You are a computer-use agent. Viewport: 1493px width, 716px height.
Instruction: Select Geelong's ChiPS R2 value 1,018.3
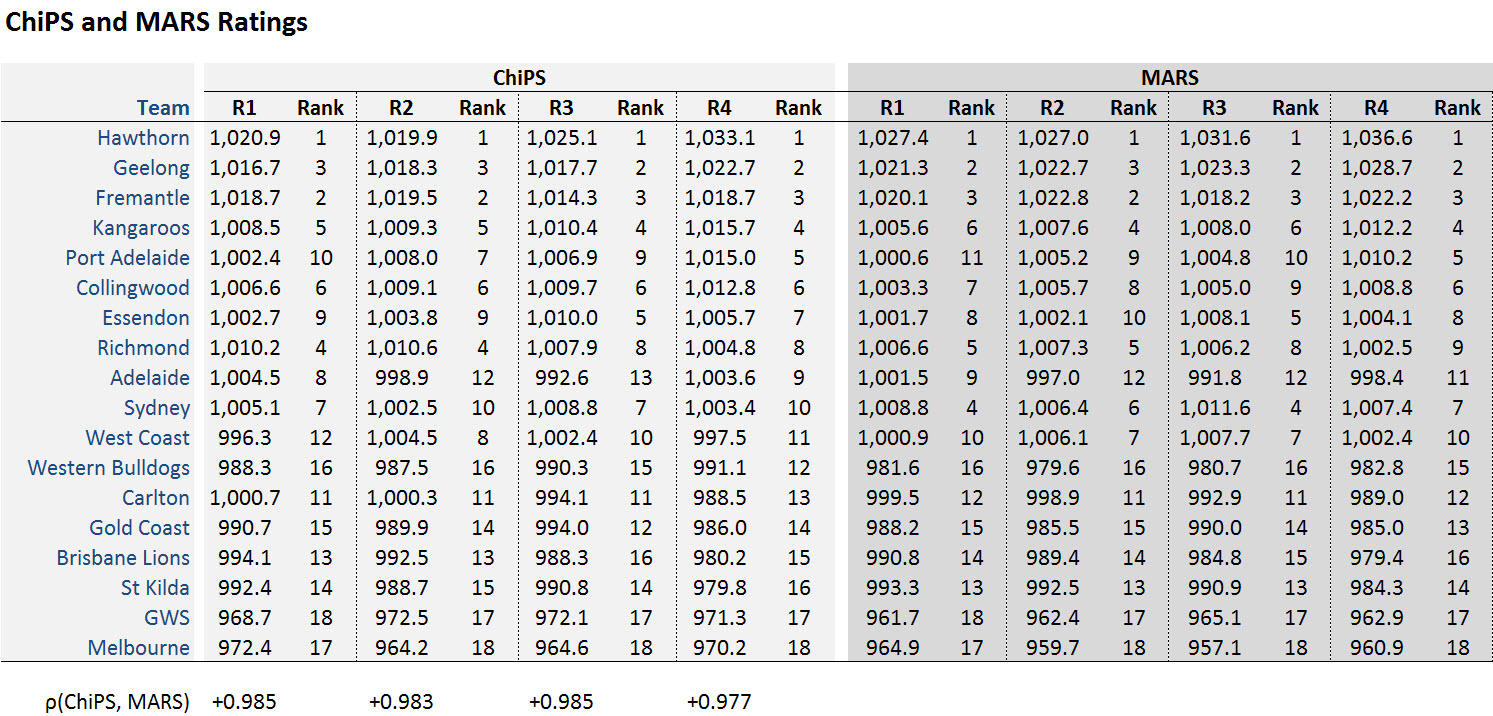click(402, 168)
